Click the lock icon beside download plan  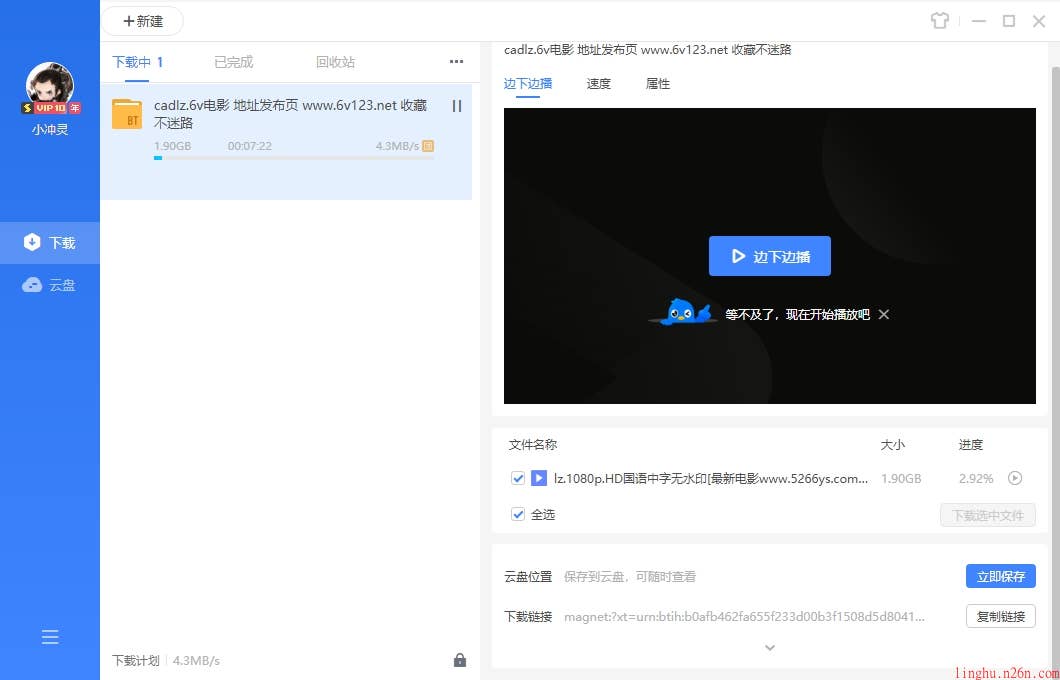[460, 660]
